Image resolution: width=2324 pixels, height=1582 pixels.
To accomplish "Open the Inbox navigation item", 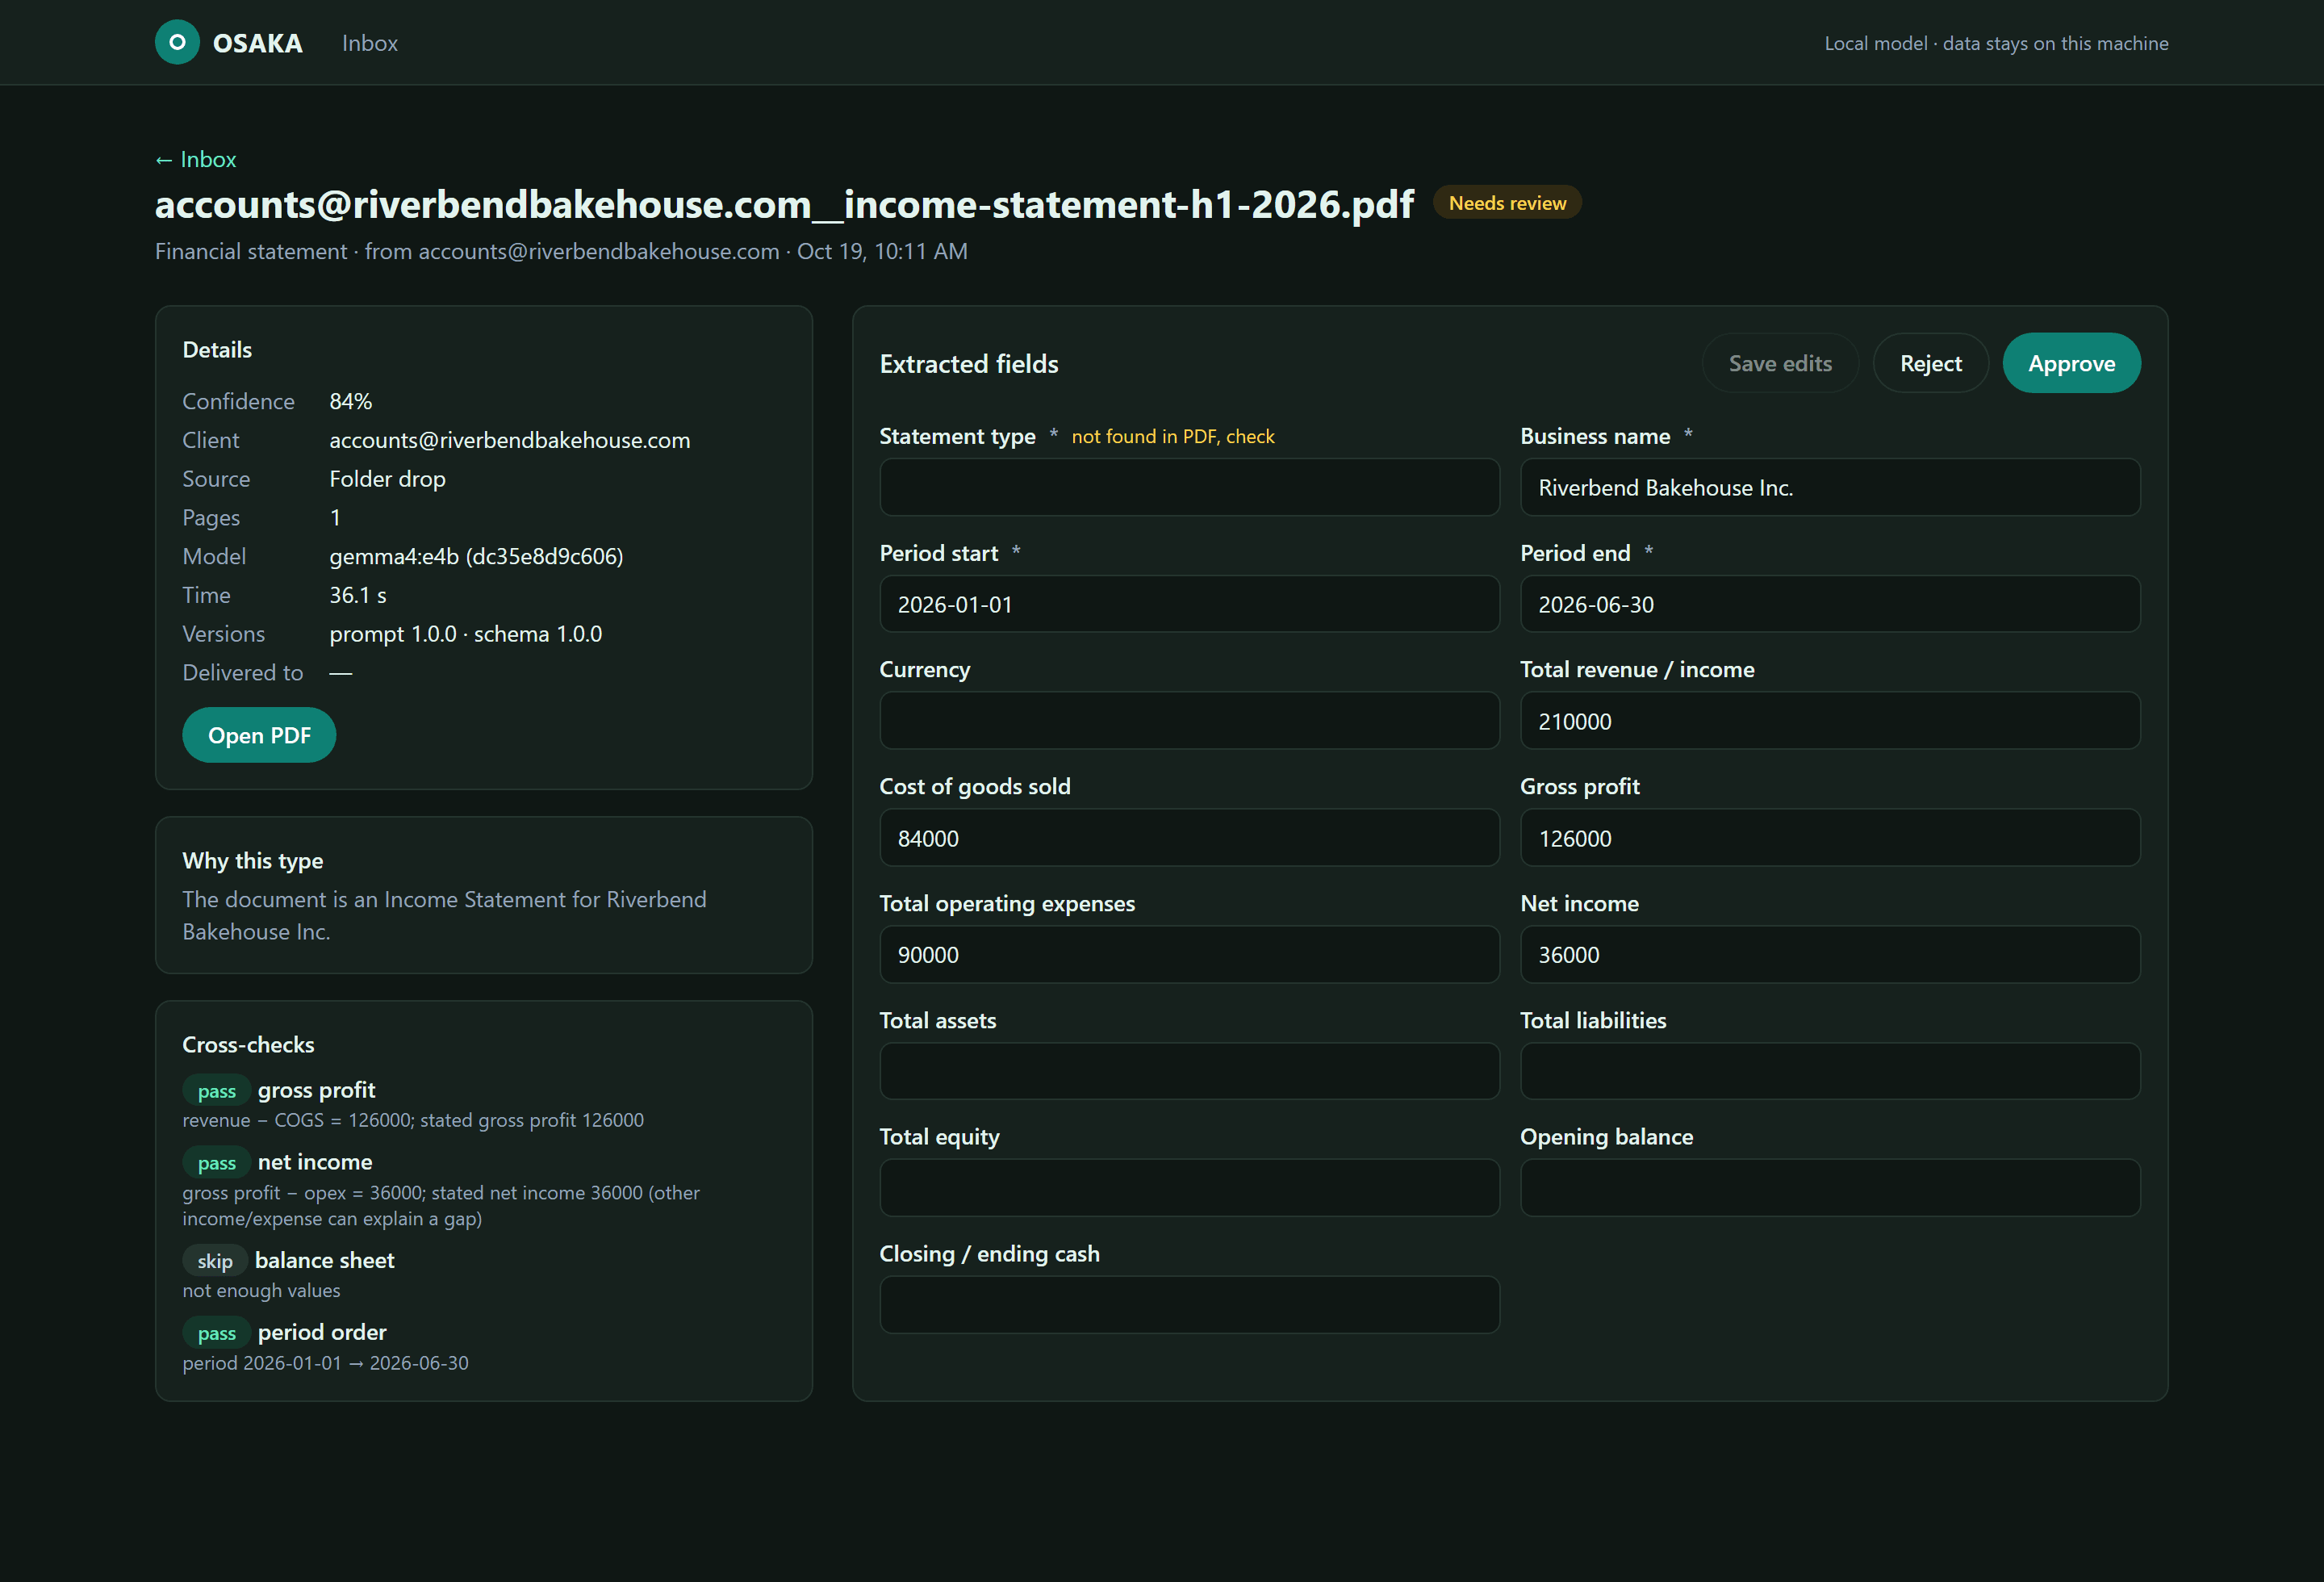I will pos(369,43).
